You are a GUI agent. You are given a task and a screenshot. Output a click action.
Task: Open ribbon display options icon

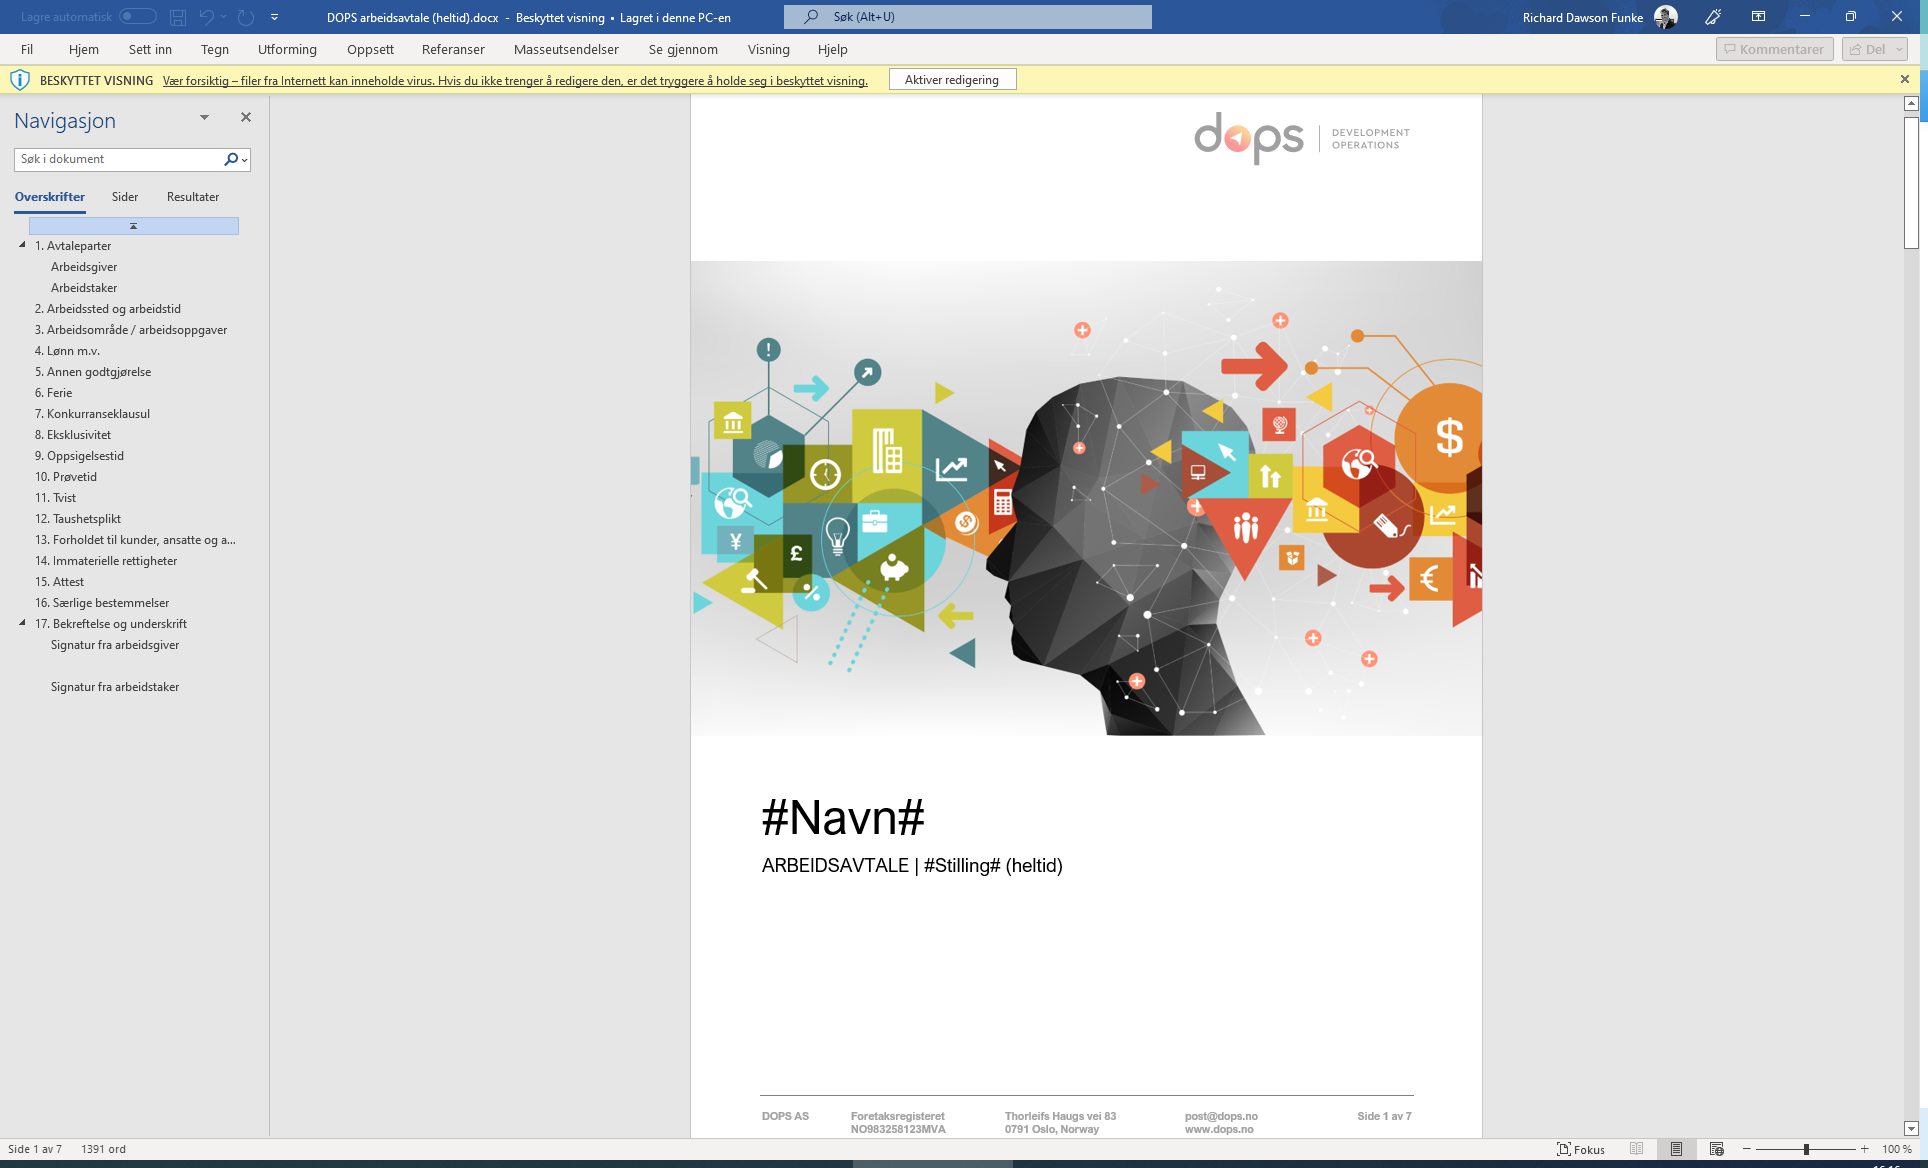[x=1758, y=17]
